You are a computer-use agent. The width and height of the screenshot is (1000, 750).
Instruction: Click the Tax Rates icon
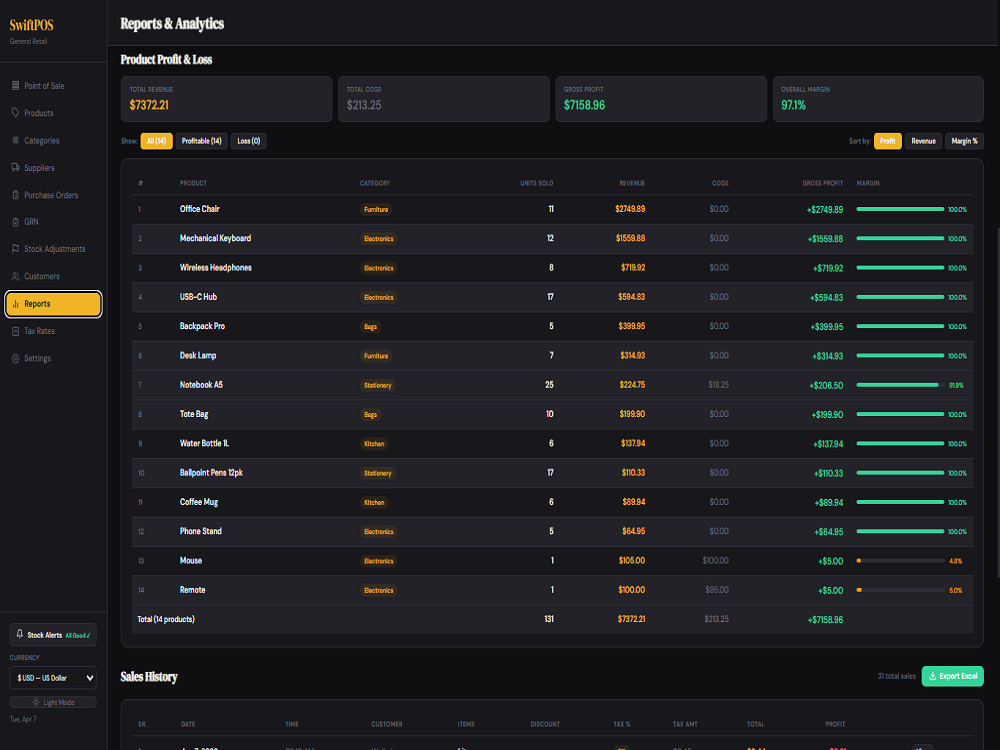[x=15, y=332]
